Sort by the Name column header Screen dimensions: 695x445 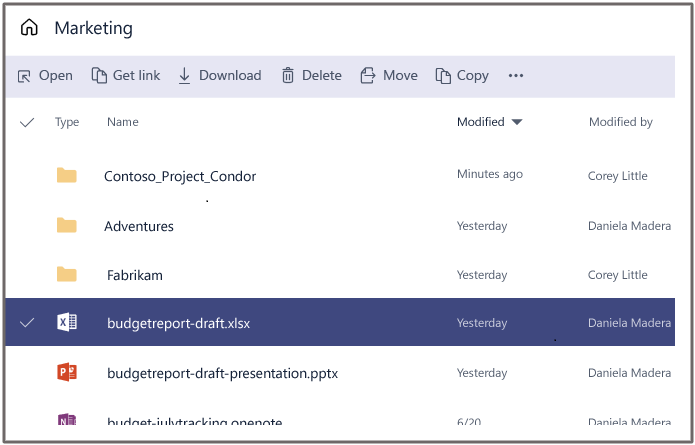tap(123, 122)
